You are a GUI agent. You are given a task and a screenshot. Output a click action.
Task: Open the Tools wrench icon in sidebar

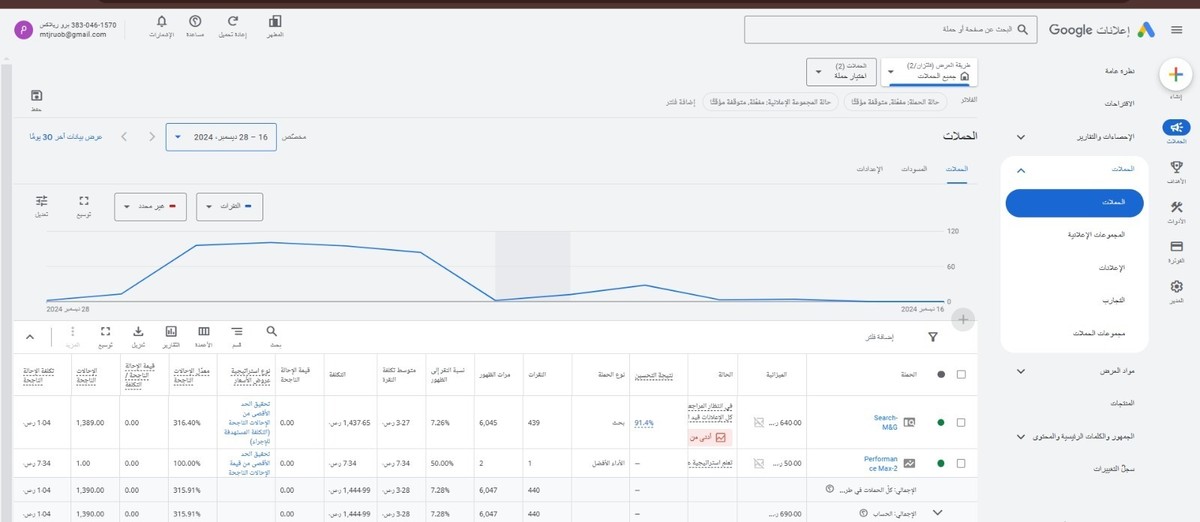[1176, 208]
